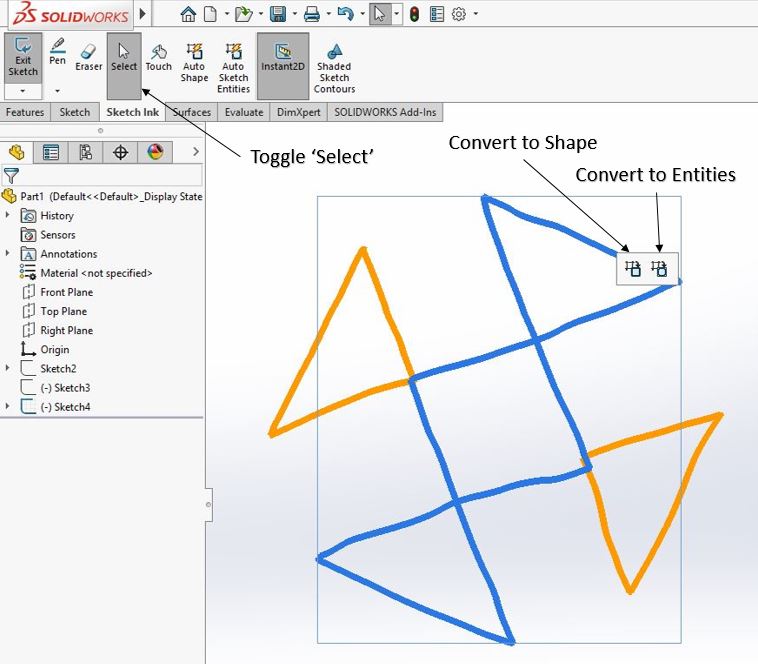
Task: Select the Pen tool
Action: click(x=57, y=51)
